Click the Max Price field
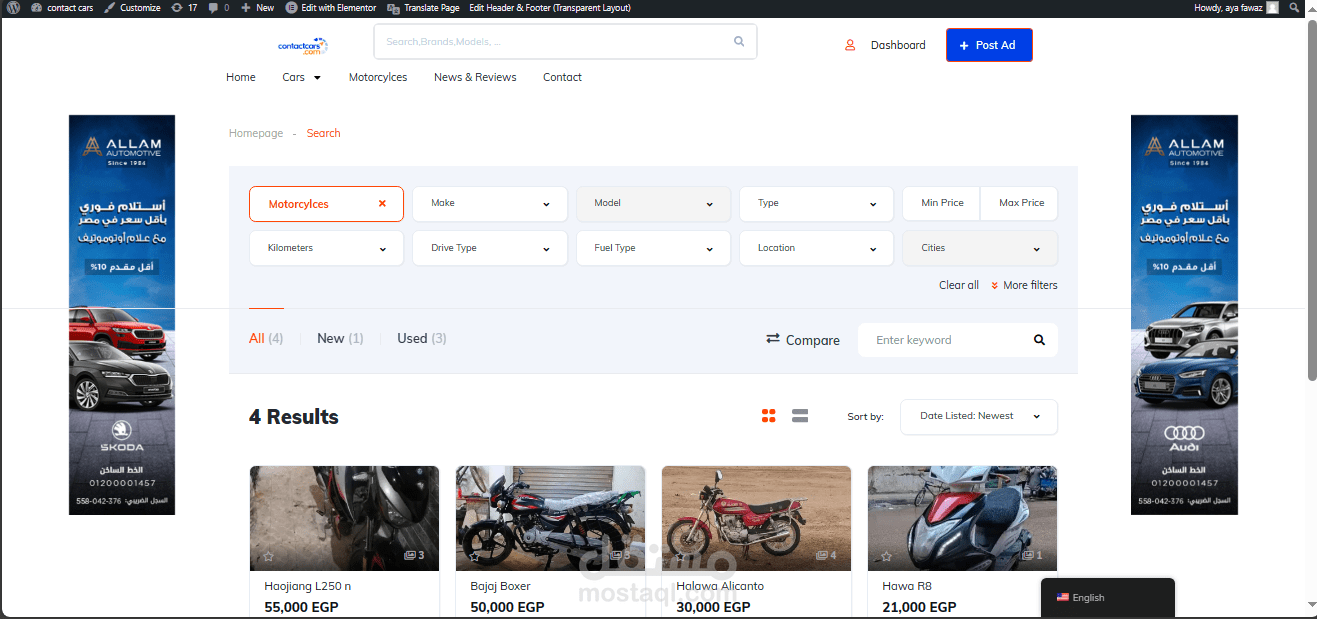The width and height of the screenshot is (1317, 619). click(x=1021, y=203)
